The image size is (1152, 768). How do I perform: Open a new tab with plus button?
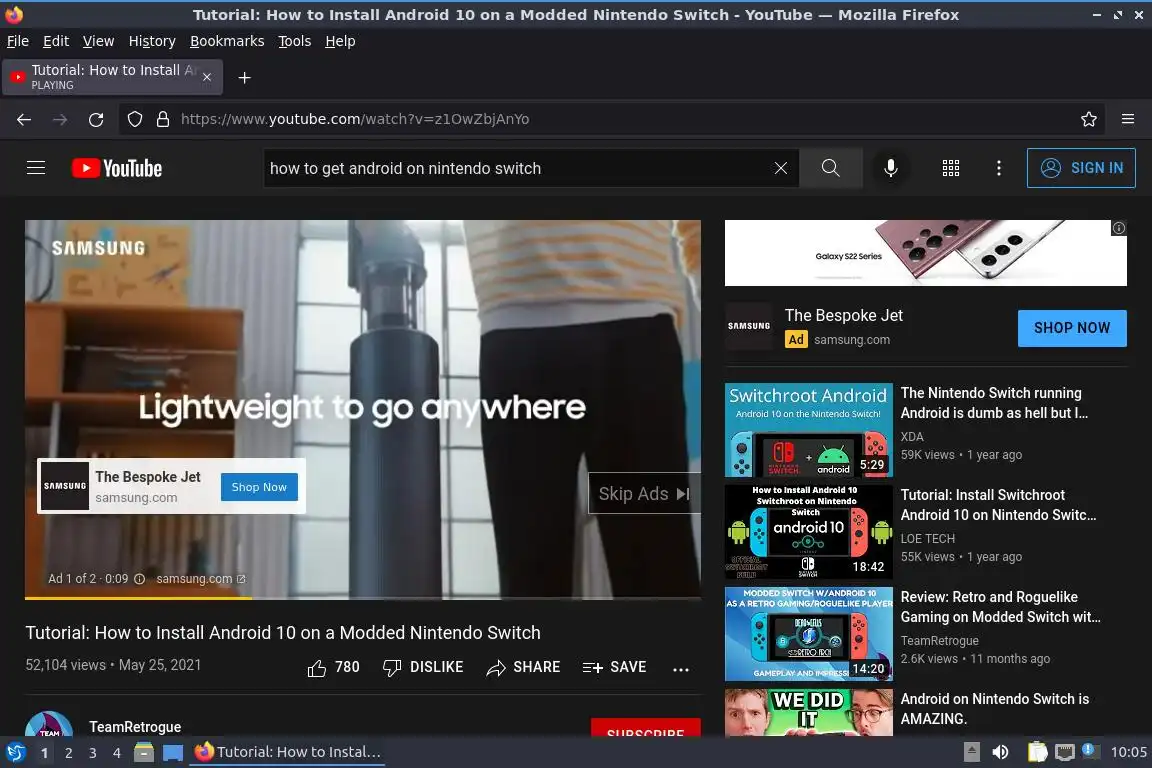pyautogui.click(x=245, y=78)
